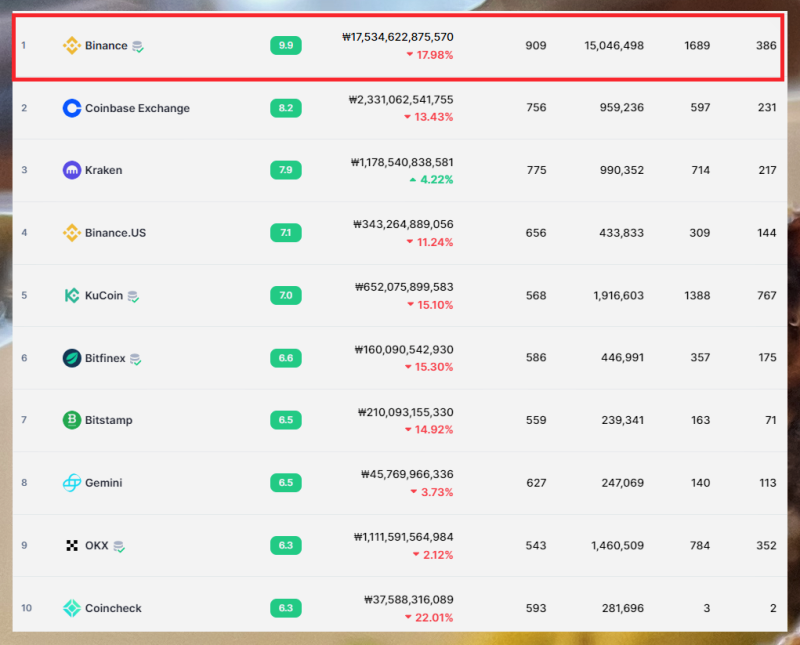Select Coincheck volume ₩37,588,316,089

[409, 600]
